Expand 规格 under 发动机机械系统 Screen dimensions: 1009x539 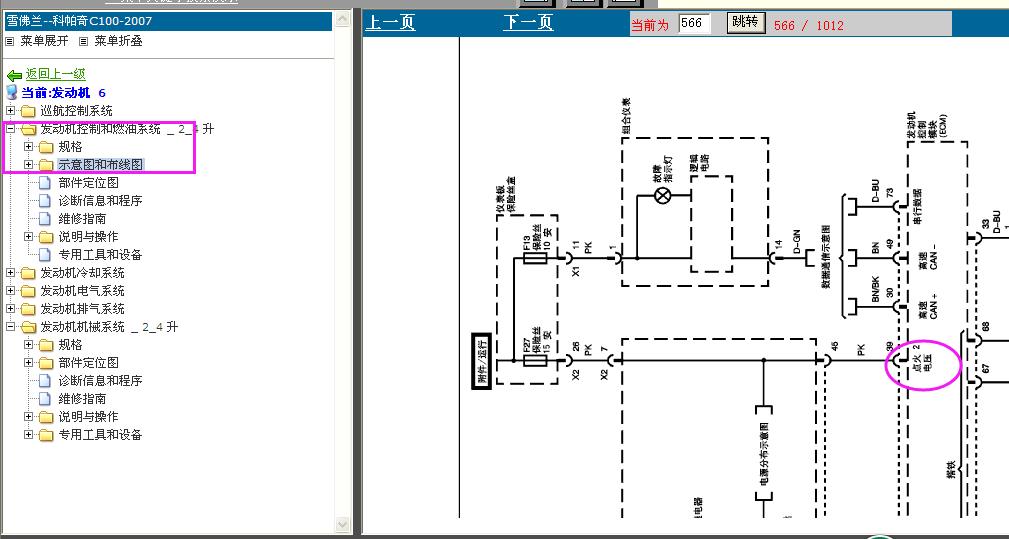tap(28, 345)
